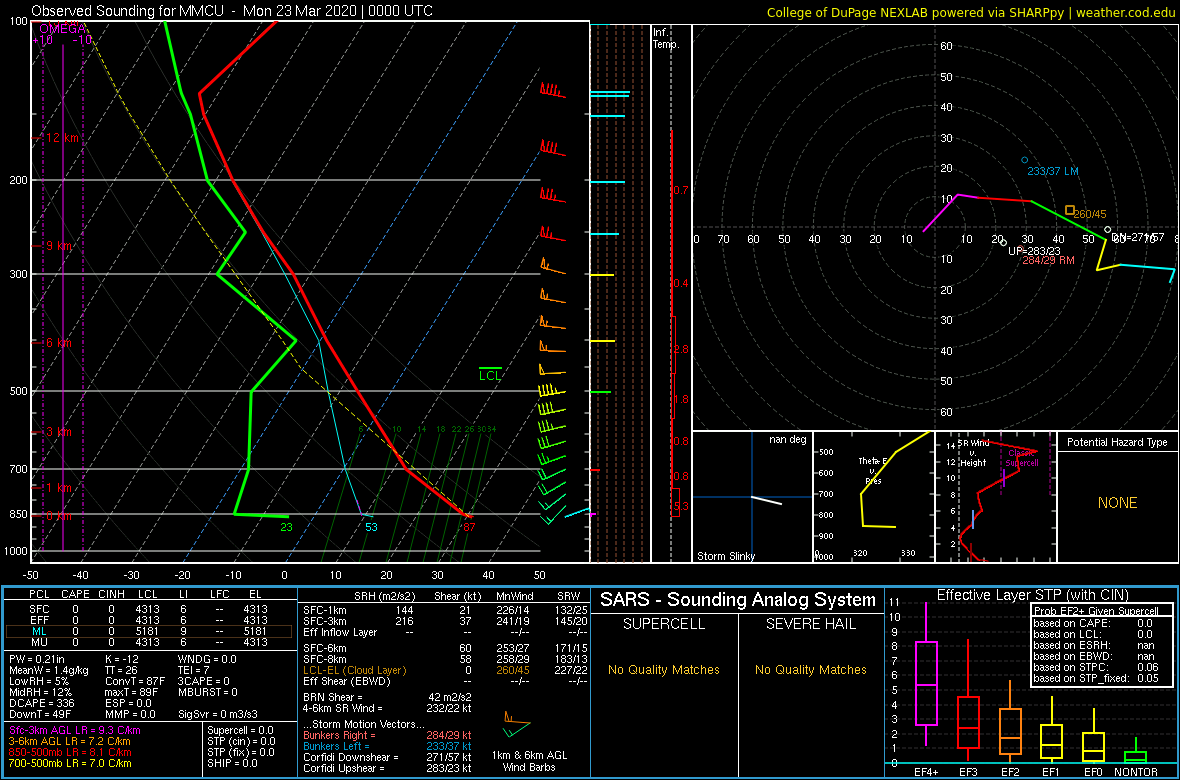Screen dimensions: 1180x780
Task: Click the cyan wetbulb value 53
Action: coord(371,528)
